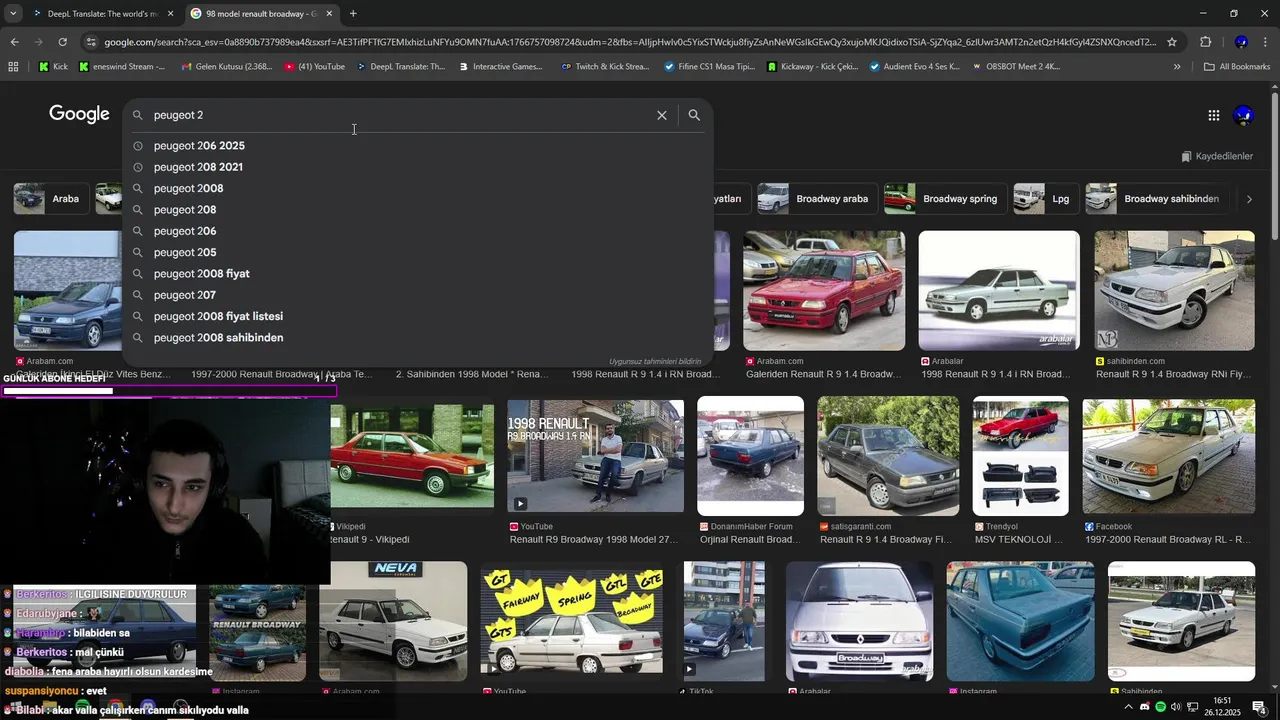Select the 98 model renault broadway tab
Image resolution: width=1280 pixels, height=720 pixels.
point(261,14)
